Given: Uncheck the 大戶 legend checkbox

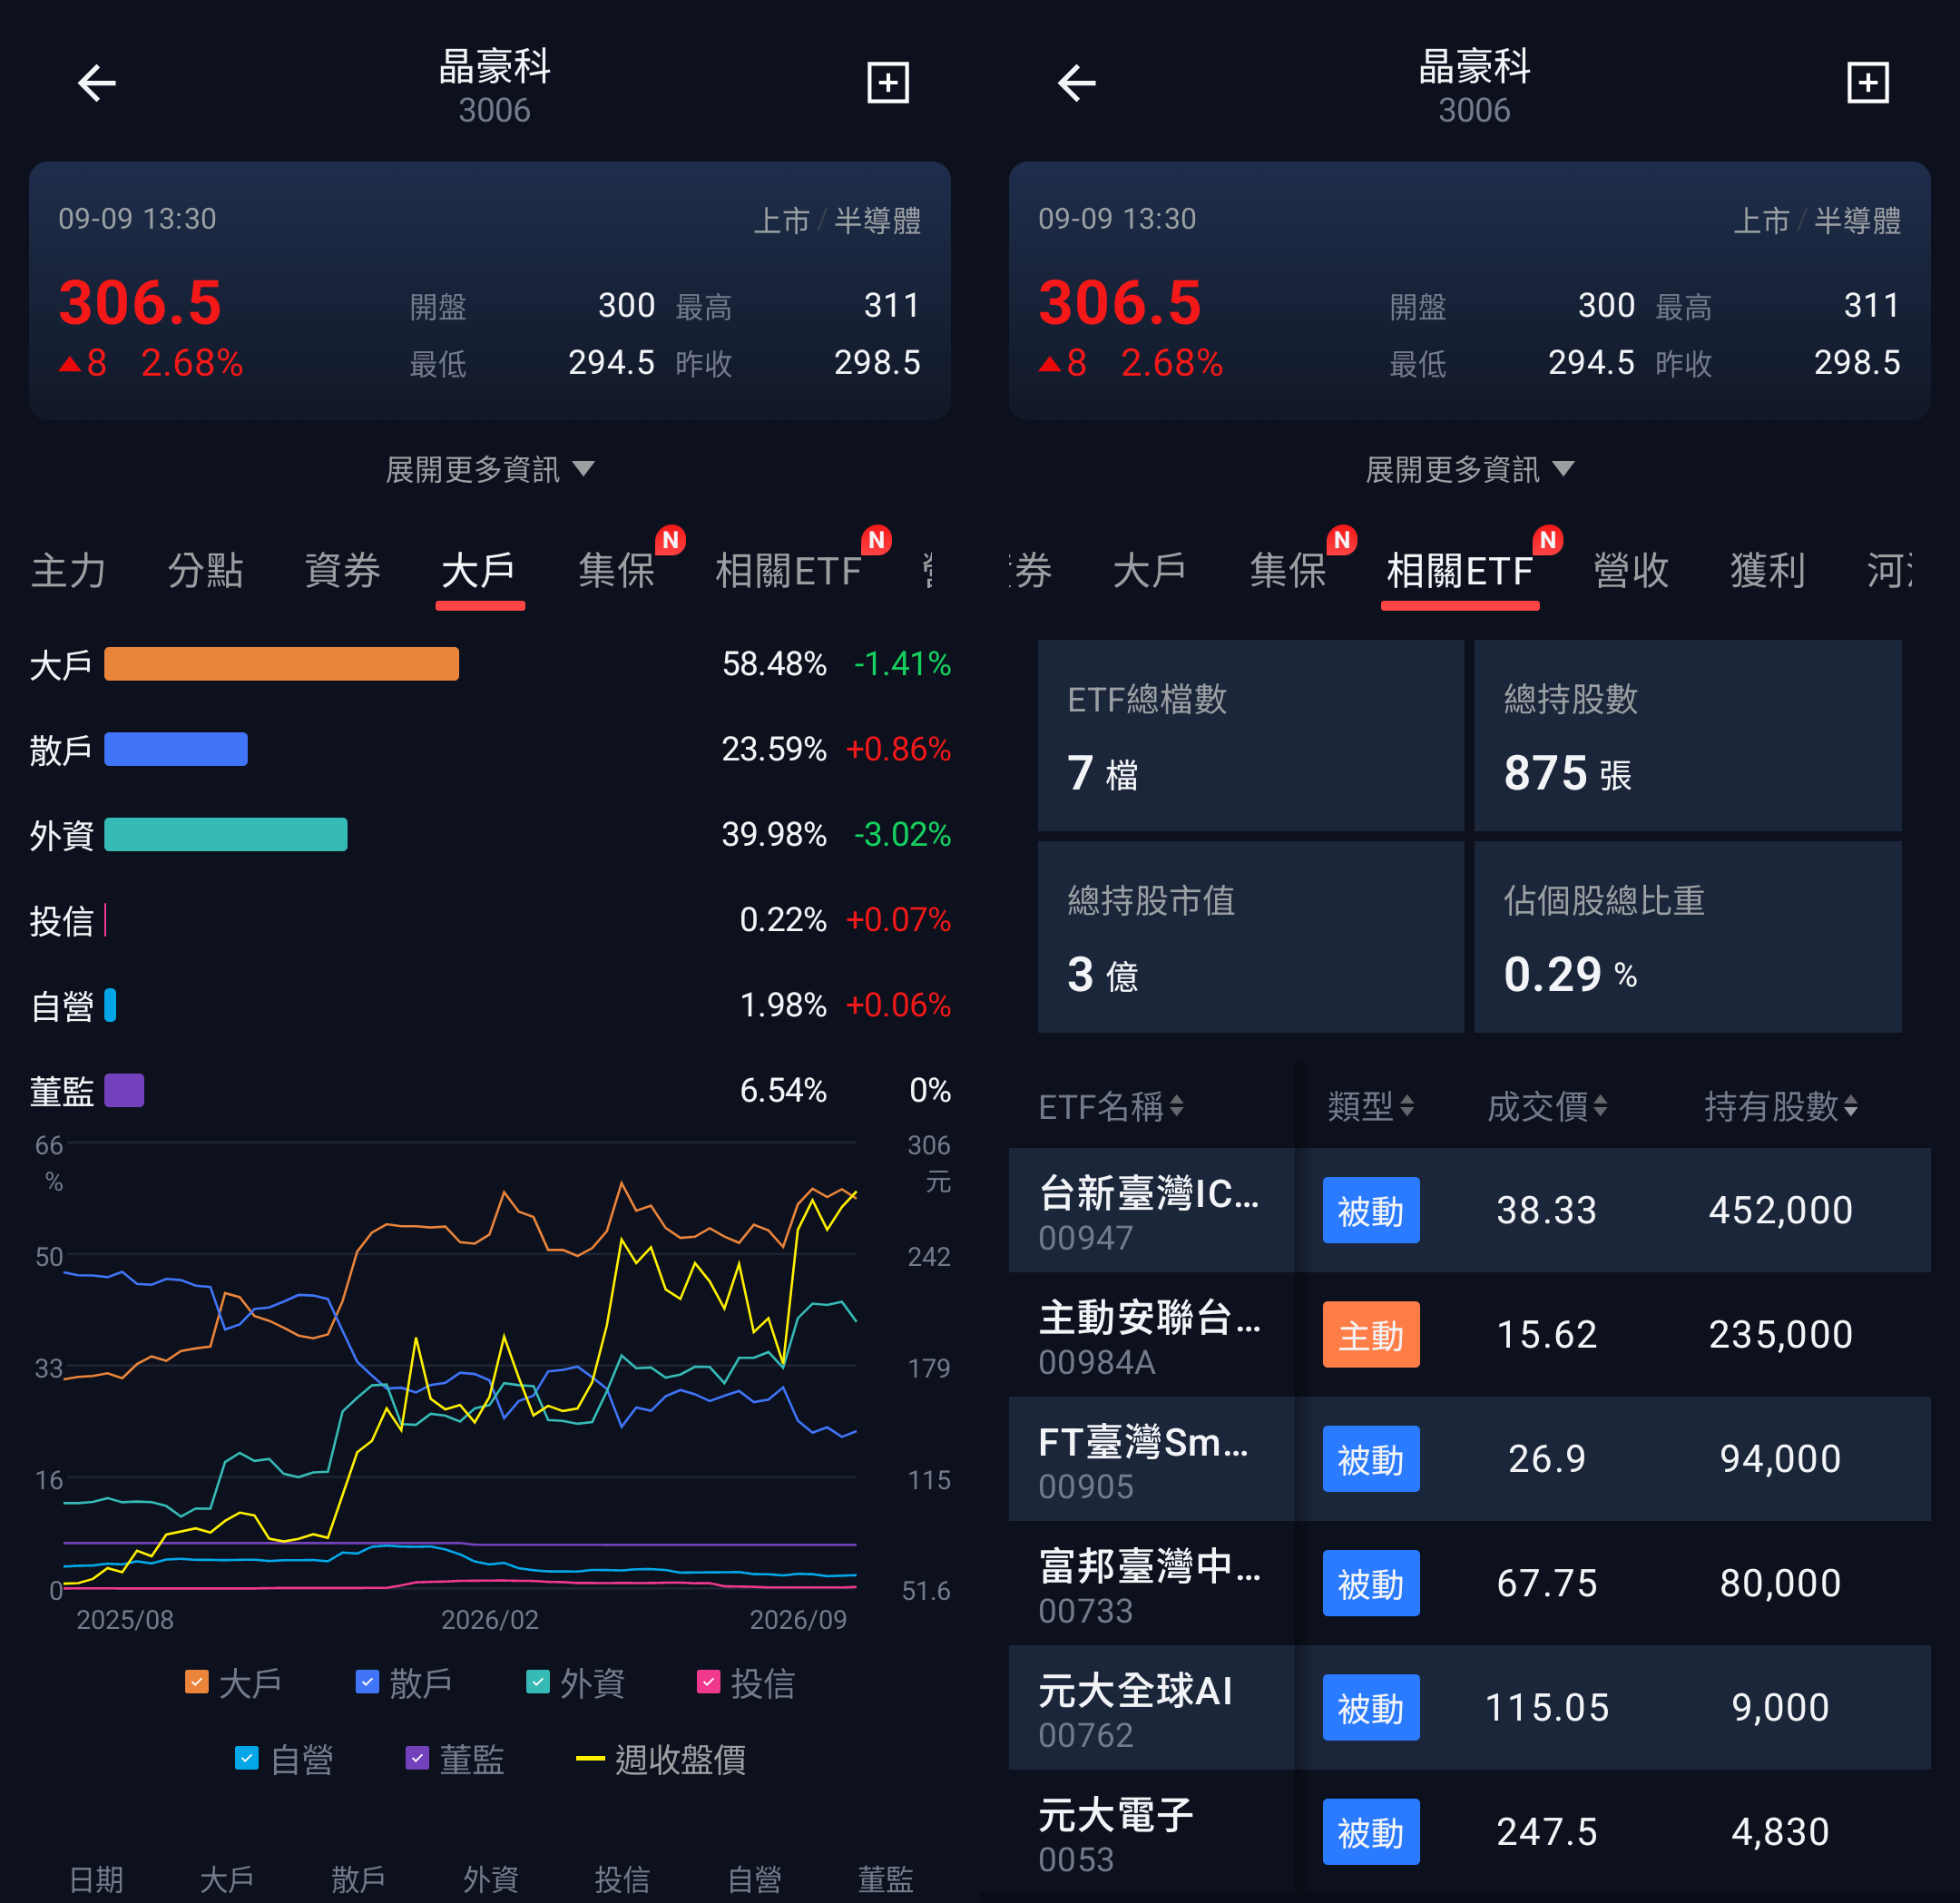Looking at the screenshot, I should pos(197,1682).
